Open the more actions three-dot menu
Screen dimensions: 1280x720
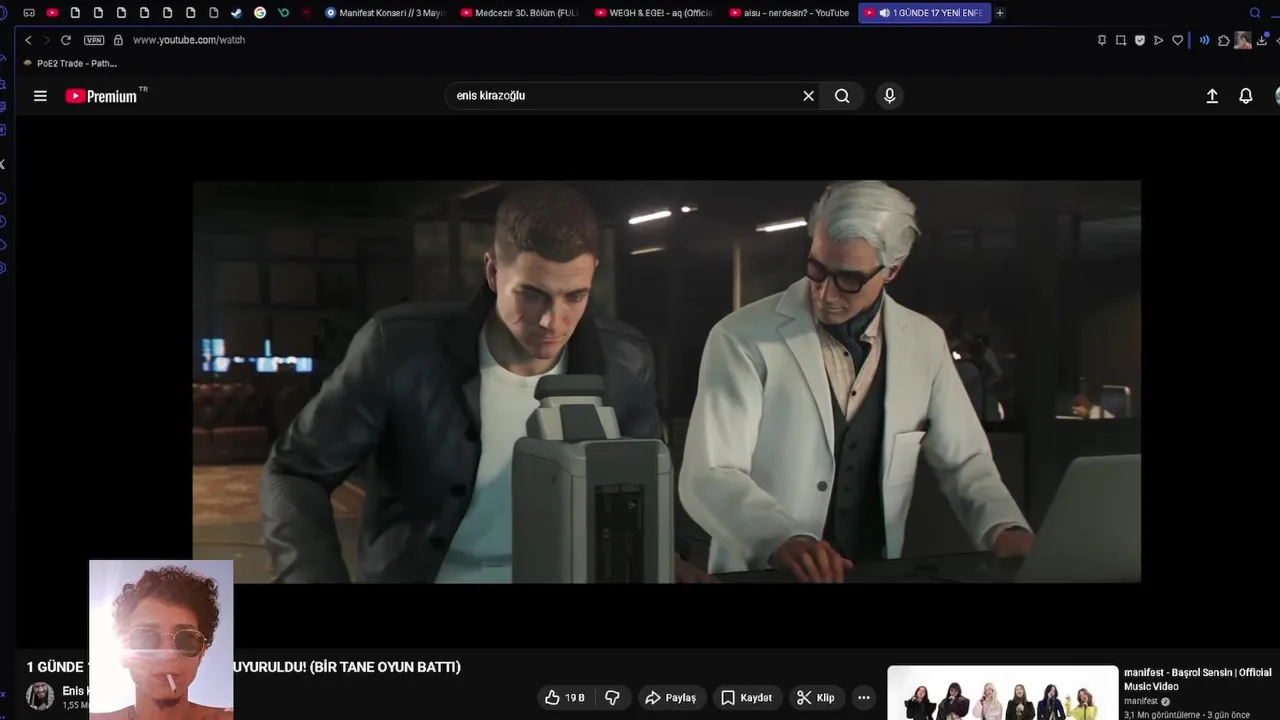click(864, 698)
